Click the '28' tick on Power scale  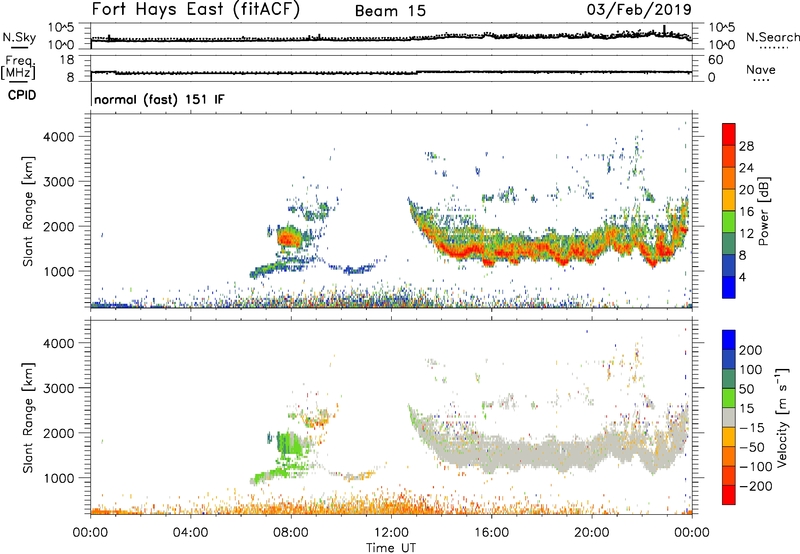click(746, 146)
